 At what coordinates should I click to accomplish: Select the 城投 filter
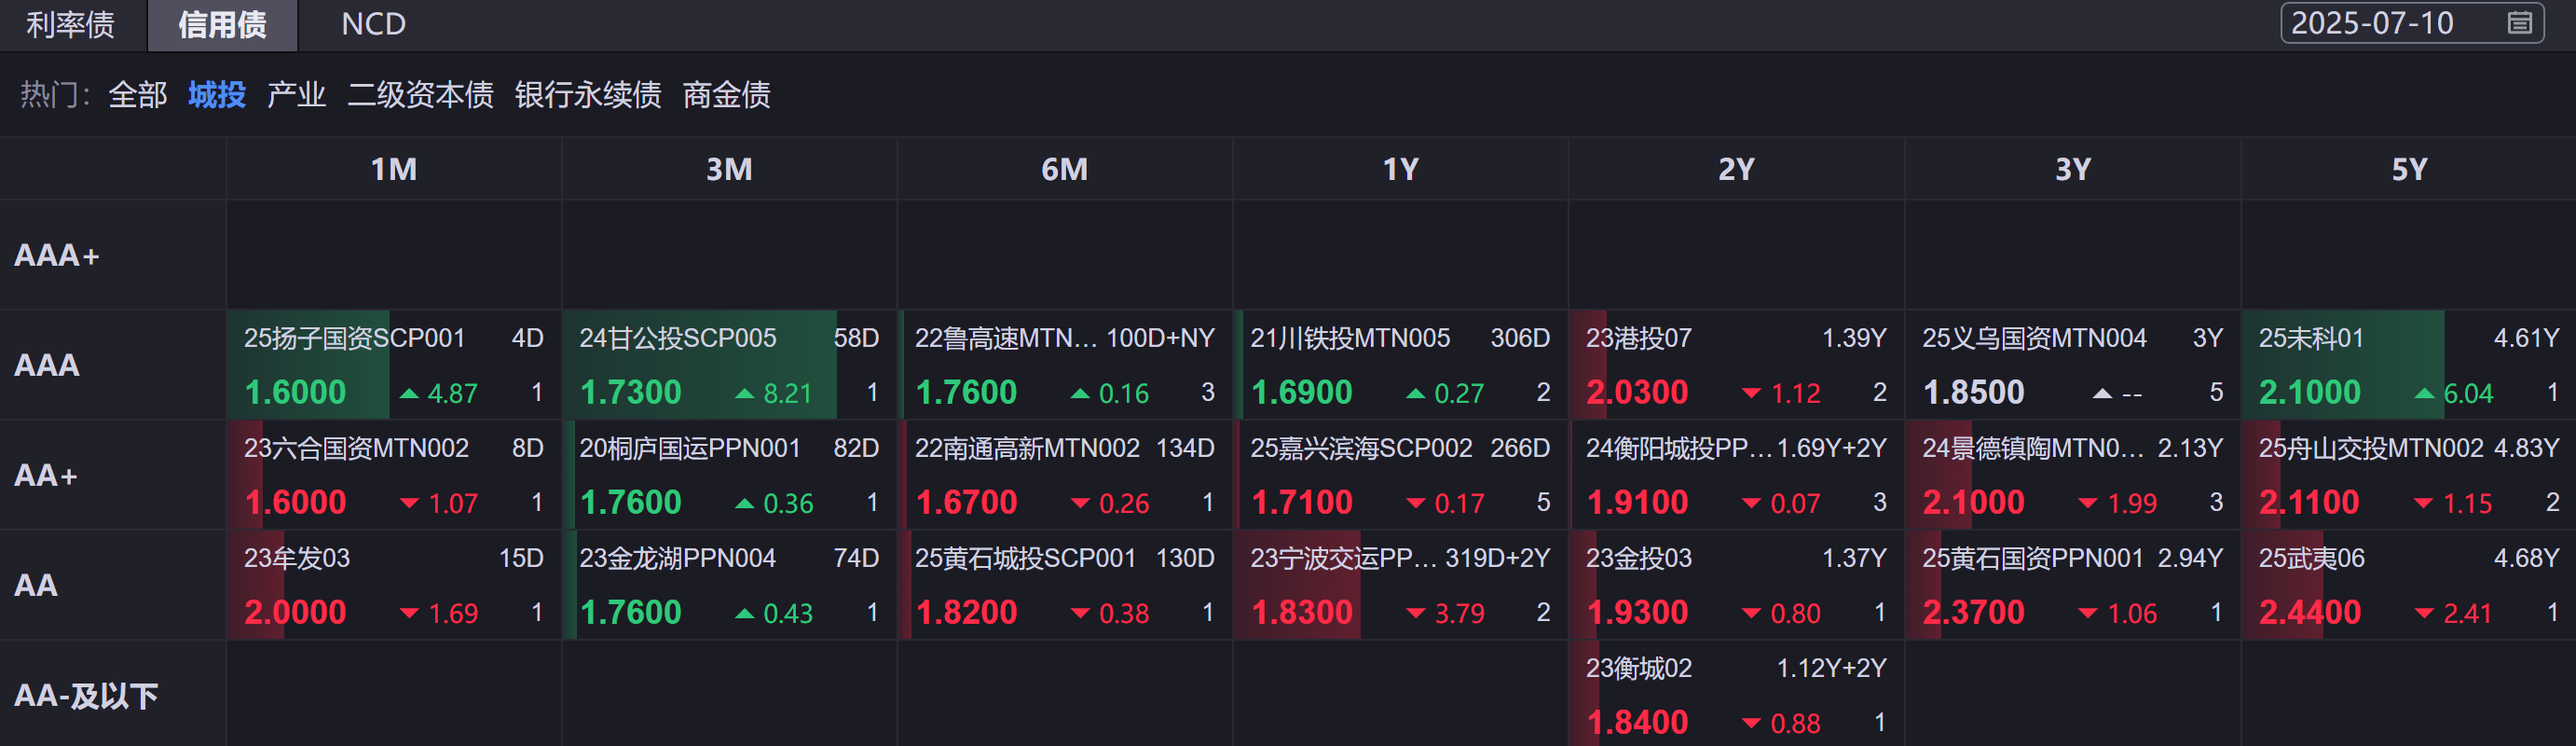point(216,95)
